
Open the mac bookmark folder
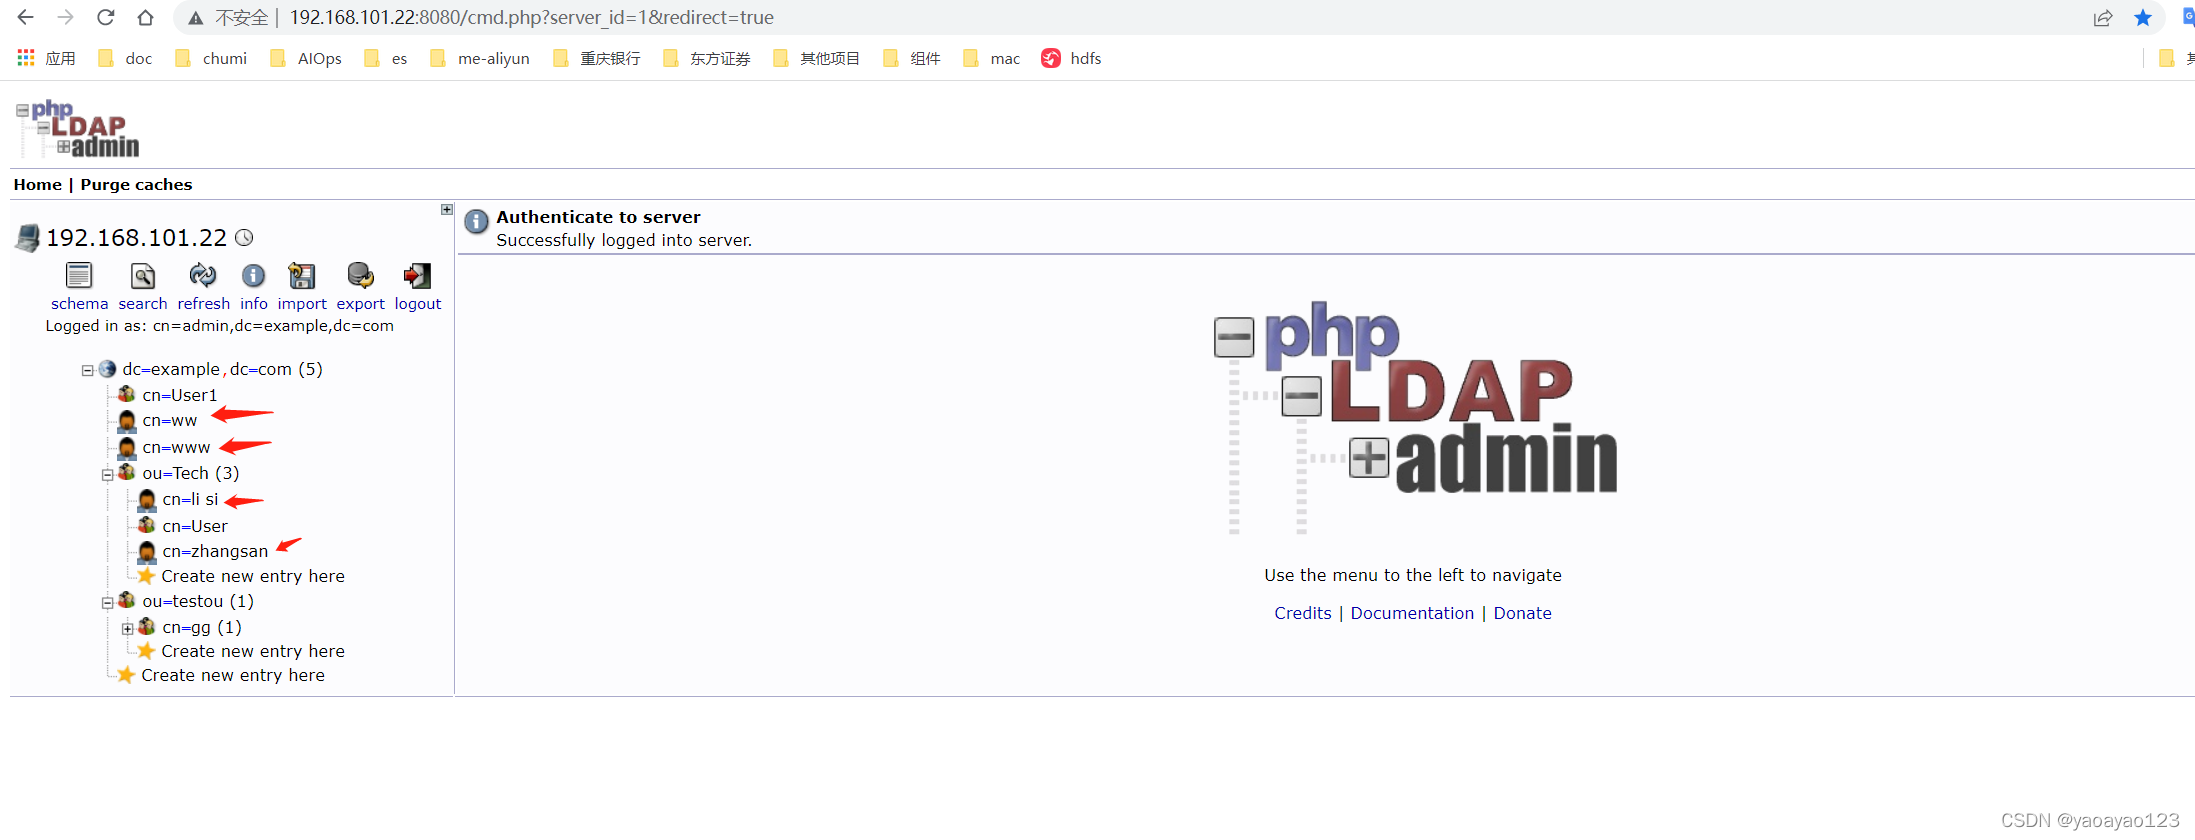coord(992,58)
